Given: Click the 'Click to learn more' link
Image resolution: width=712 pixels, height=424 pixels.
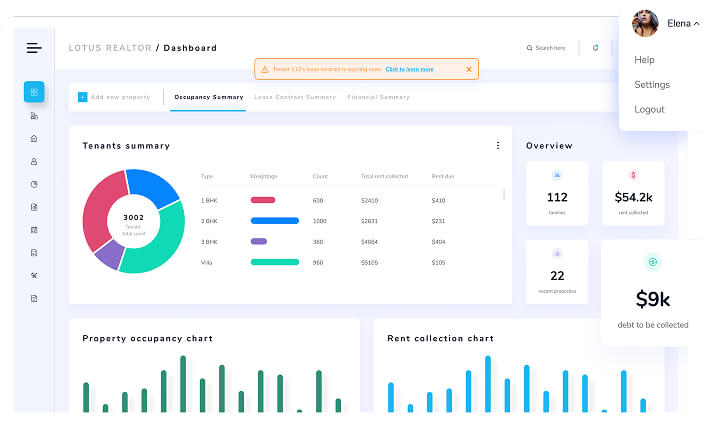Looking at the screenshot, I should tap(409, 69).
